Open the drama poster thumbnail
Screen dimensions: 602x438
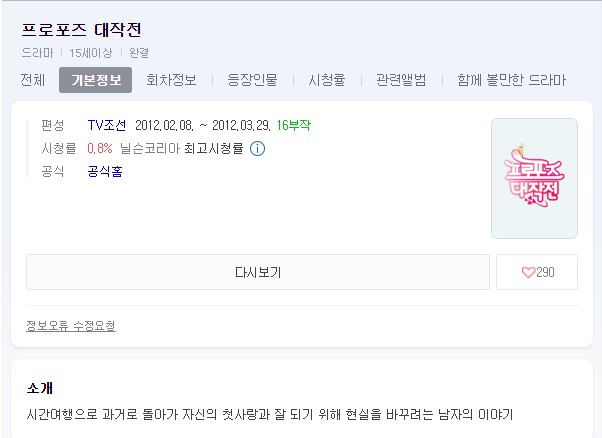[x=534, y=178]
